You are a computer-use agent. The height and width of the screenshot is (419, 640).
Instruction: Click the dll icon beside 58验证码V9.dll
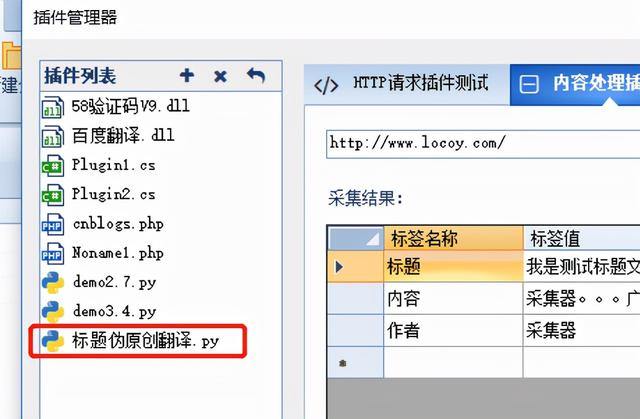pos(53,107)
